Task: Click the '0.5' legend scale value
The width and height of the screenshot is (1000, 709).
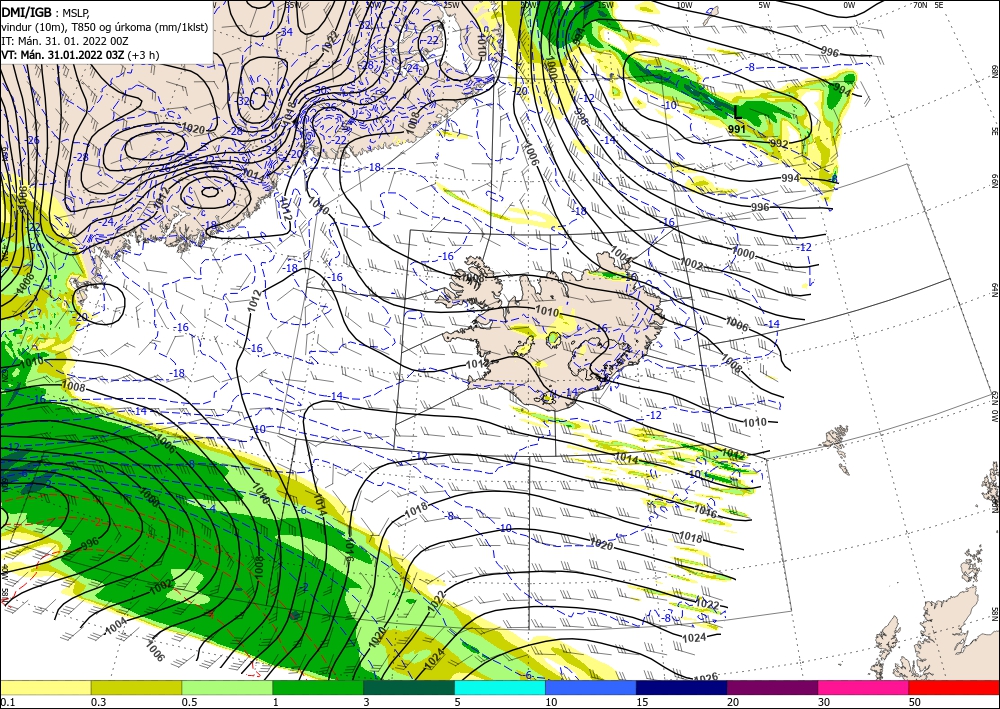Action: click(188, 702)
